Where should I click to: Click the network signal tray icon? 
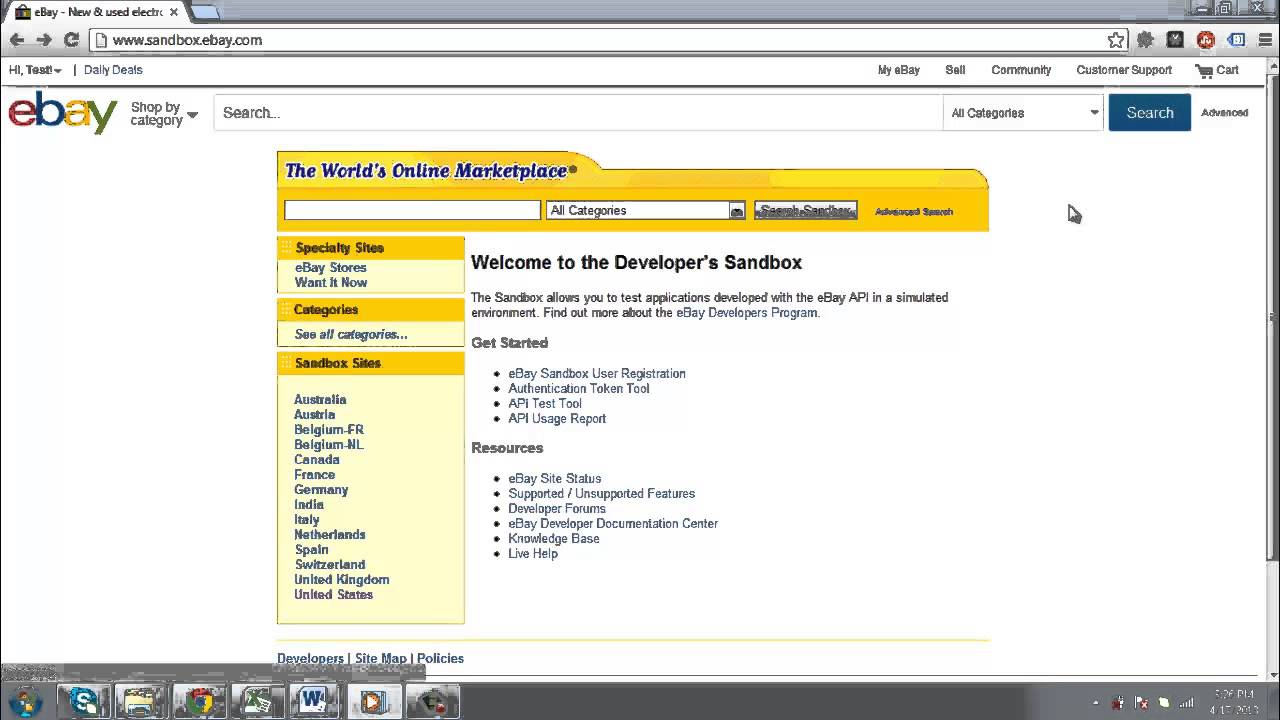pos(1187,702)
